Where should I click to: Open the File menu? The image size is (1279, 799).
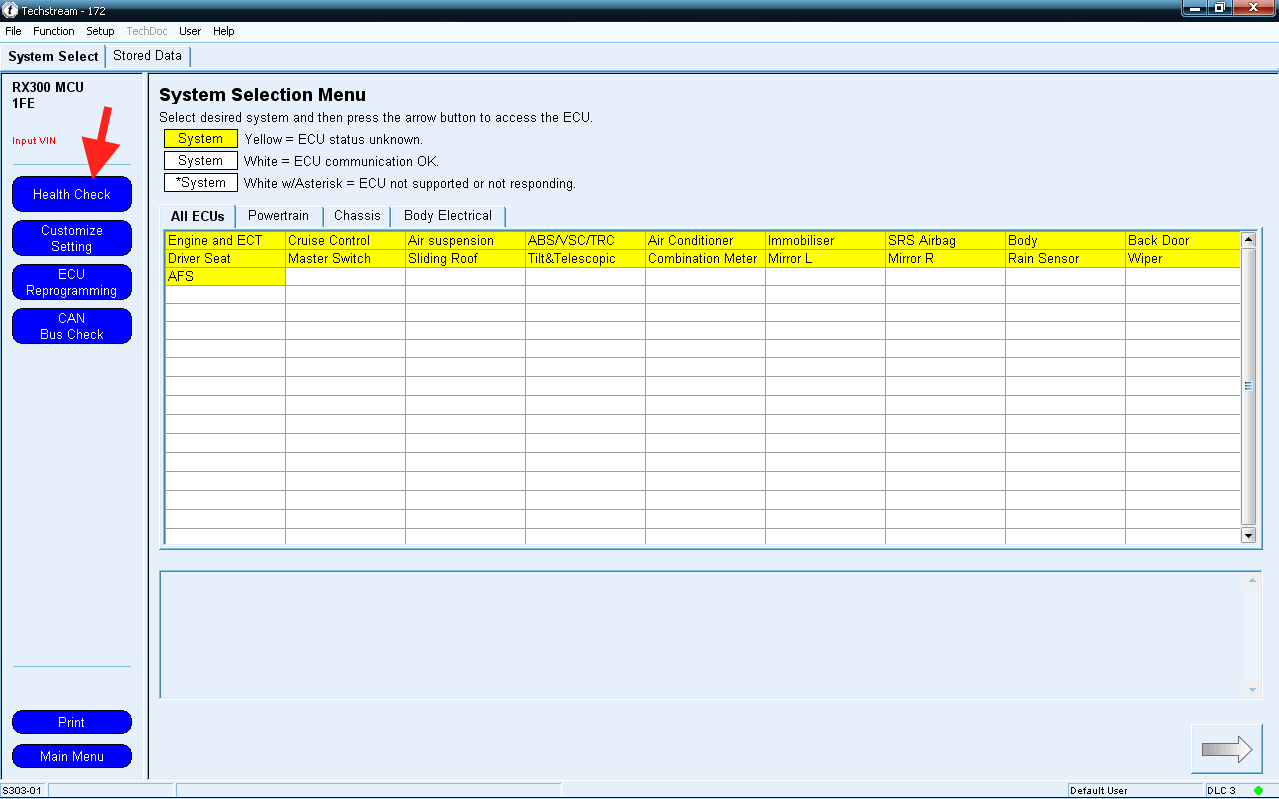coord(13,31)
